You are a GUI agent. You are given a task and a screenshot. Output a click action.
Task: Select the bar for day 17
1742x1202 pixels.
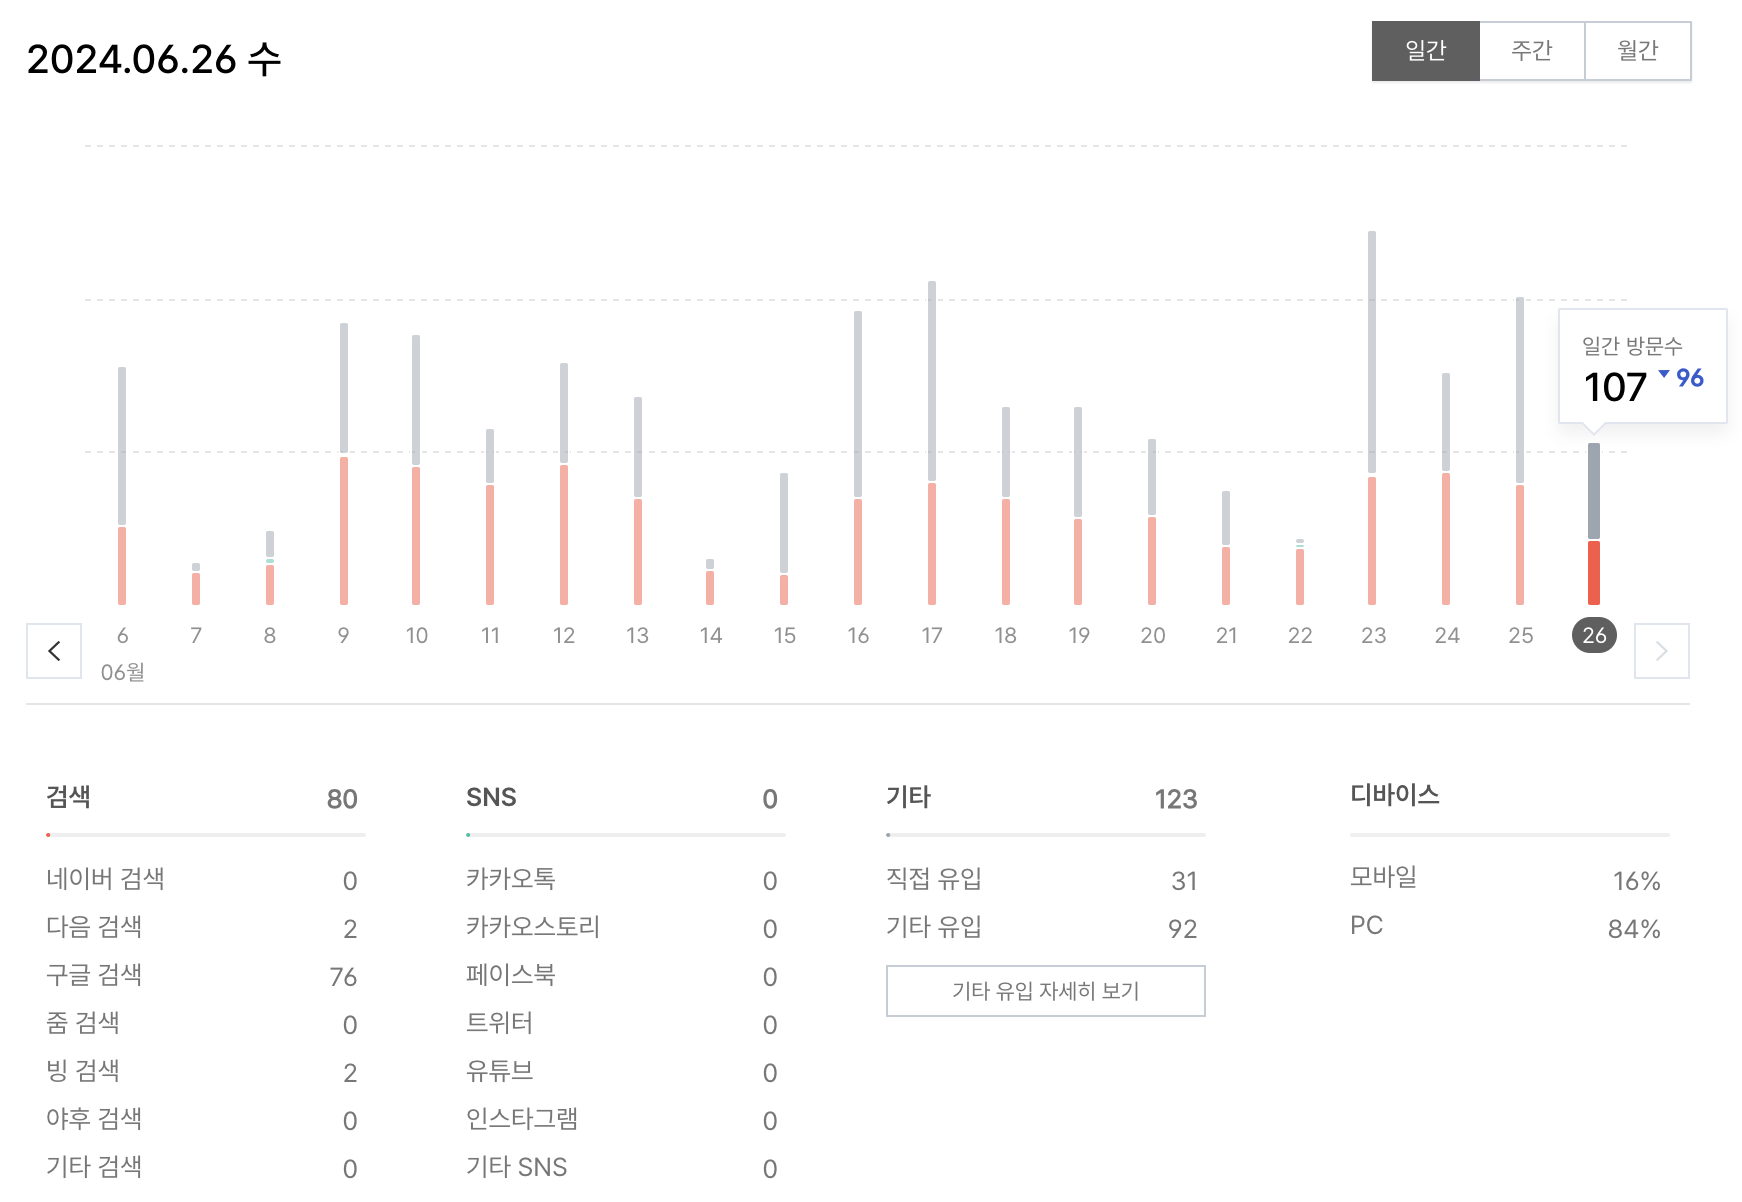coord(932,443)
